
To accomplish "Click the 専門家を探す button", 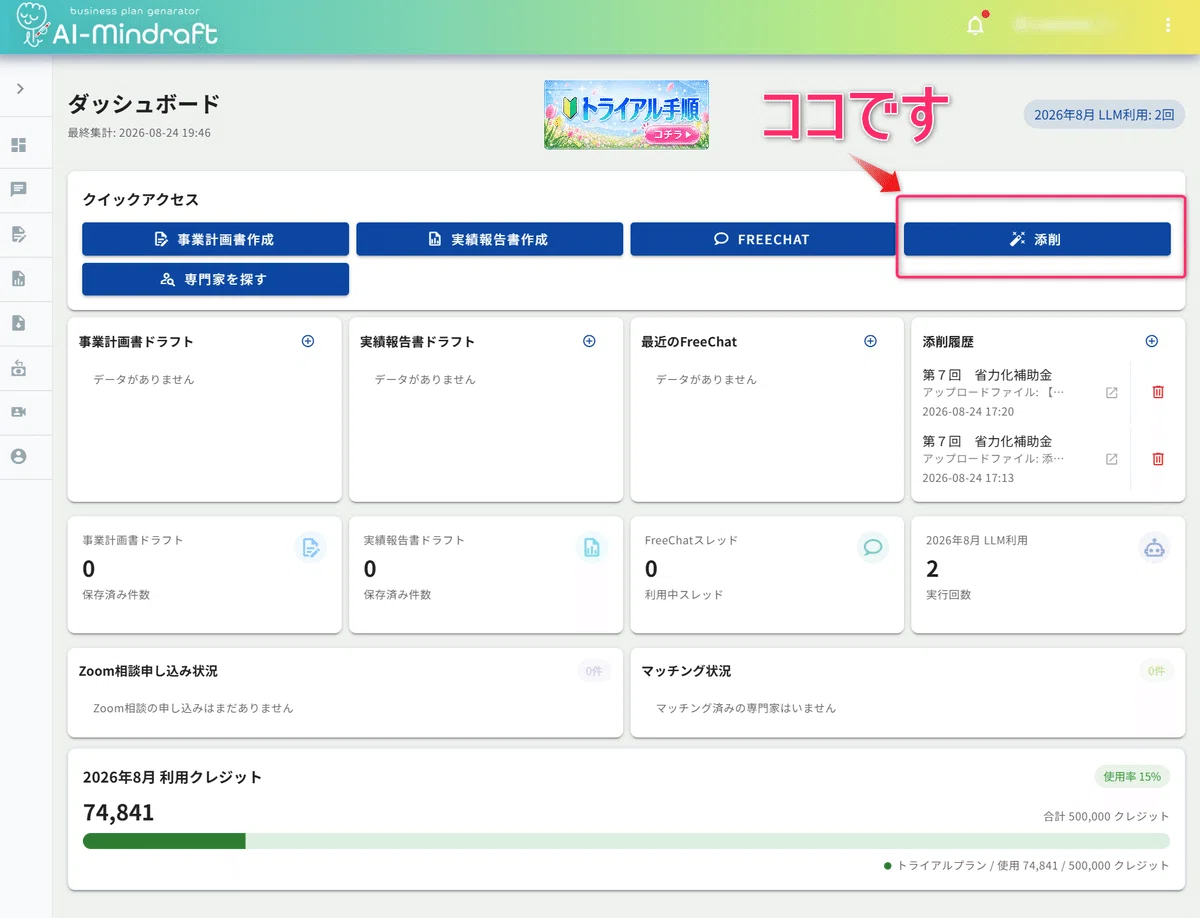I will tap(215, 279).
